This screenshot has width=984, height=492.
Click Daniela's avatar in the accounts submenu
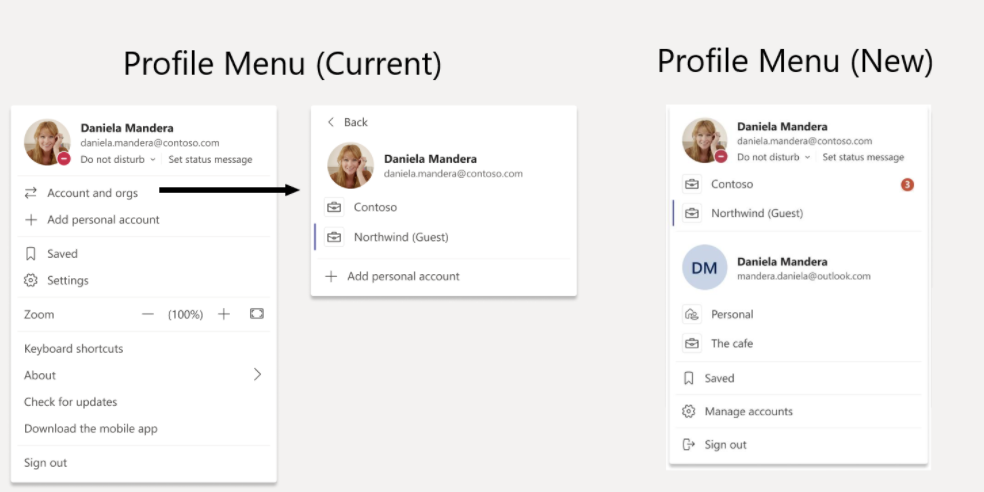pyautogui.click(x=351, y=166)
